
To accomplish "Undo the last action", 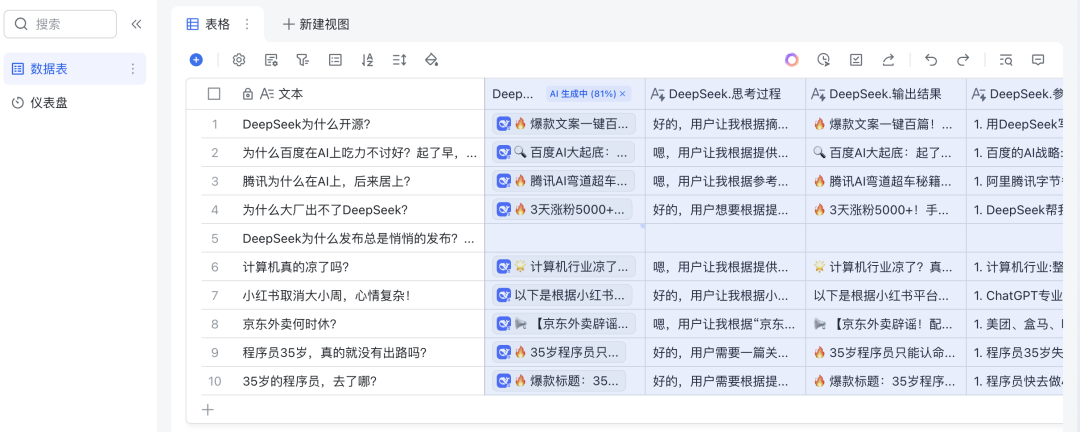I will tap(931, 60).
